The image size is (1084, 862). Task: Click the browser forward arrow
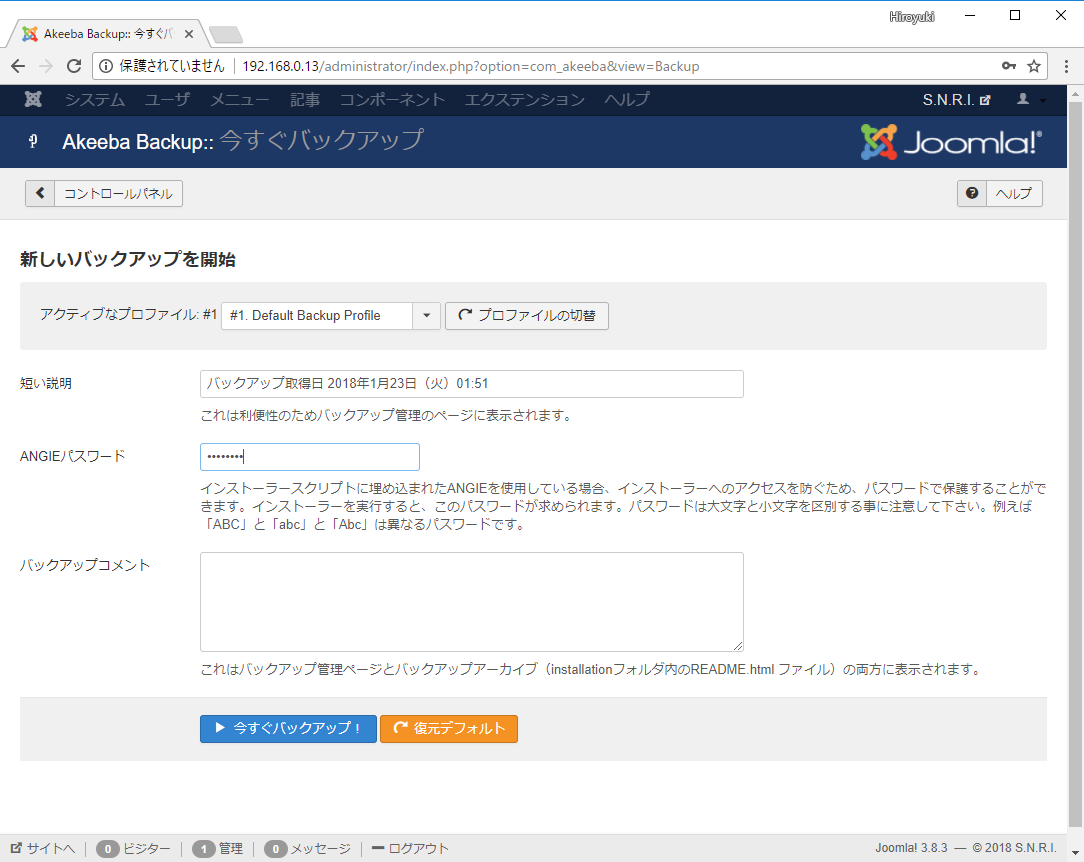point(46,66)
